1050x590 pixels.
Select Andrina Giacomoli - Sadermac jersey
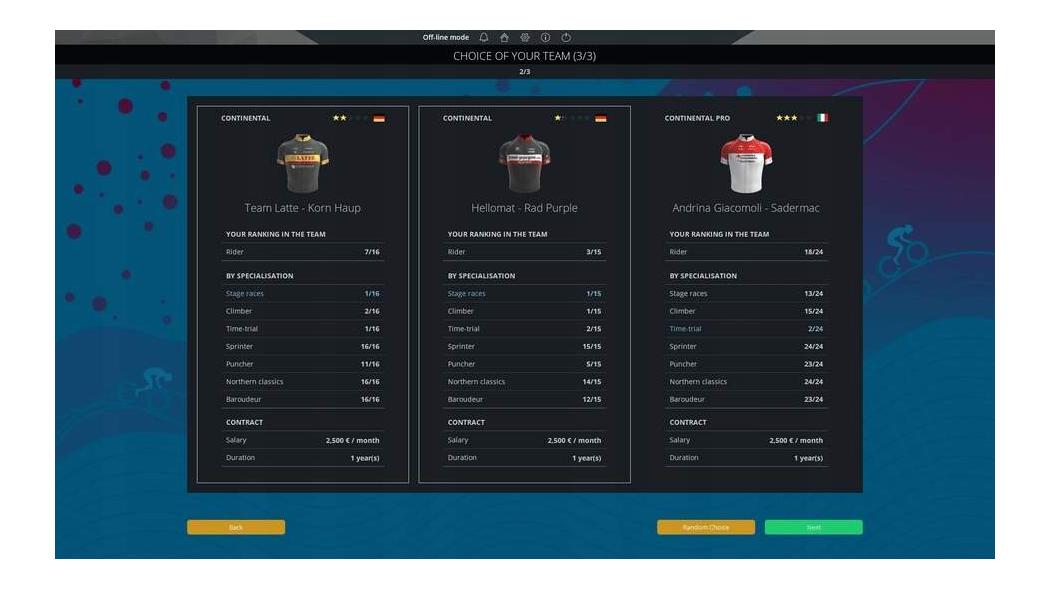(x=746, y=163)
